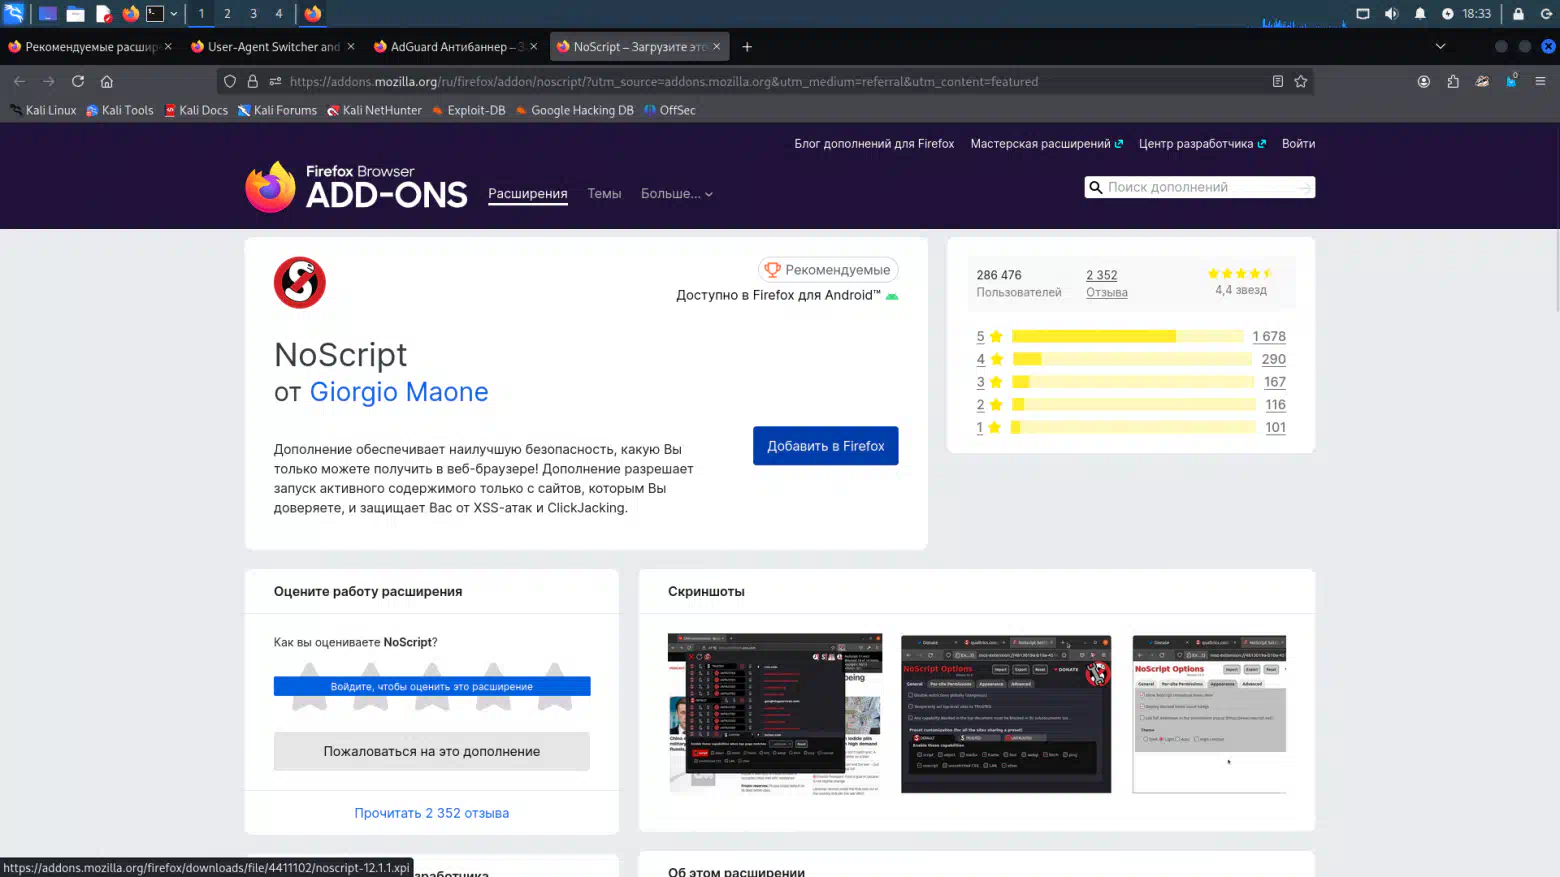Screen dimensions: 1560x877
Task: Click the tracking protection shield icon
Action: pos(230,81)
